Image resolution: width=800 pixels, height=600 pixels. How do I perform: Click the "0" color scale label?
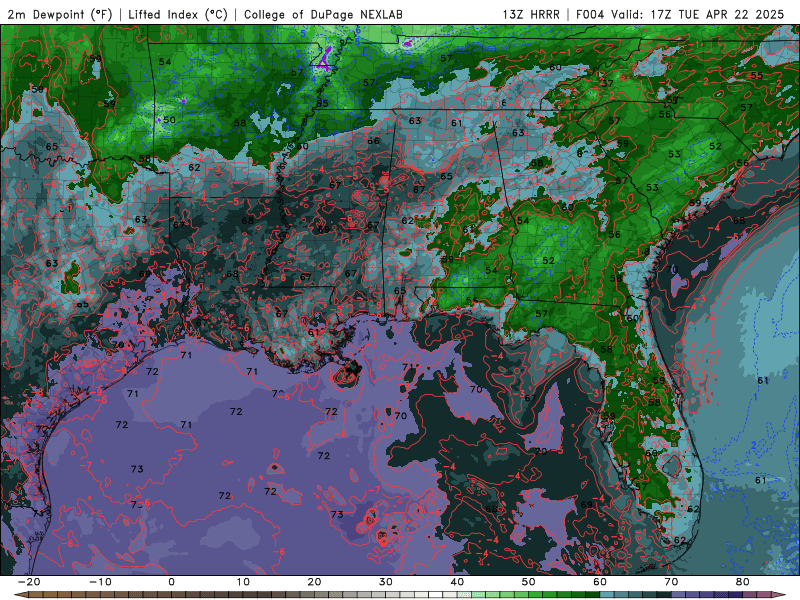(171, 582)
